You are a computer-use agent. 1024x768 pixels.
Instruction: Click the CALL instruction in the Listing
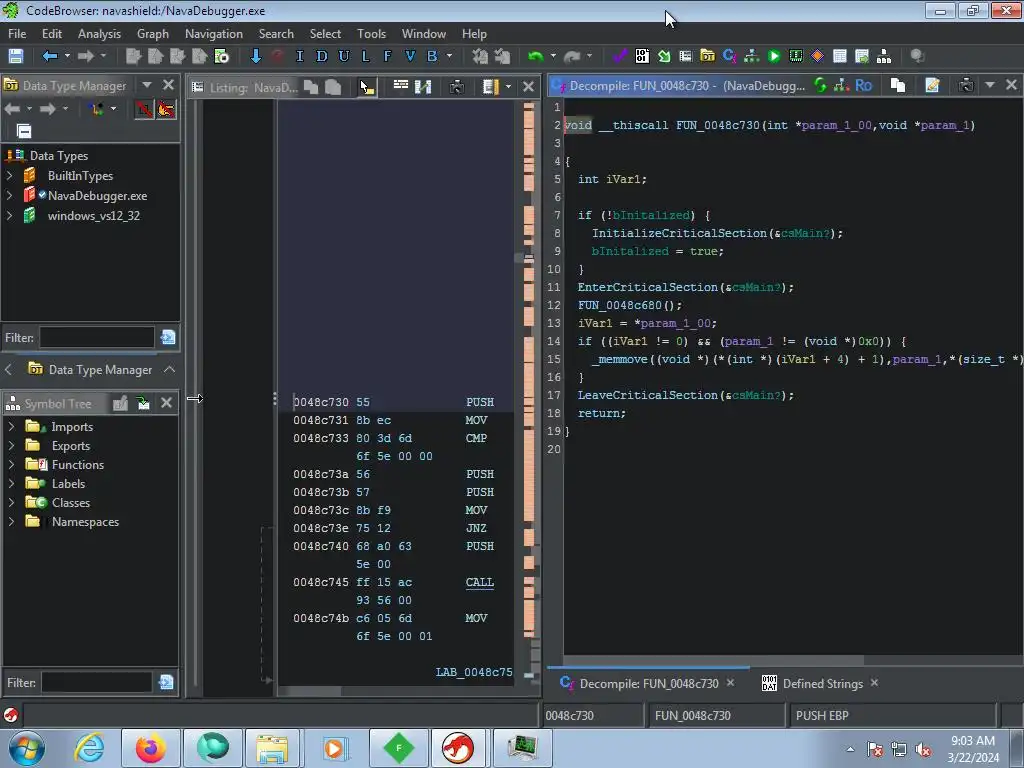click(479, 582)
